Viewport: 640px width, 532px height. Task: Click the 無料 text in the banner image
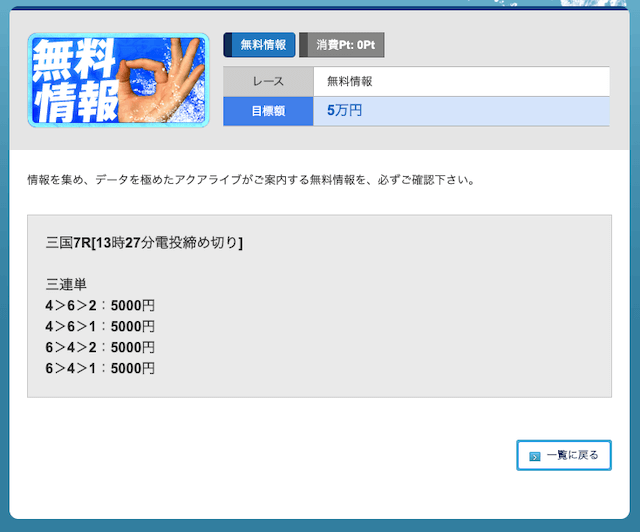70,65
